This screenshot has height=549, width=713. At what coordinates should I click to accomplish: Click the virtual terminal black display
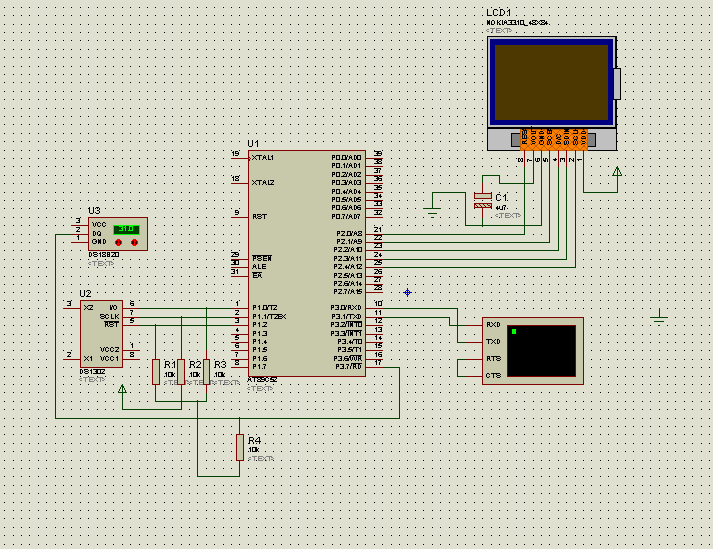coord(541,351)
